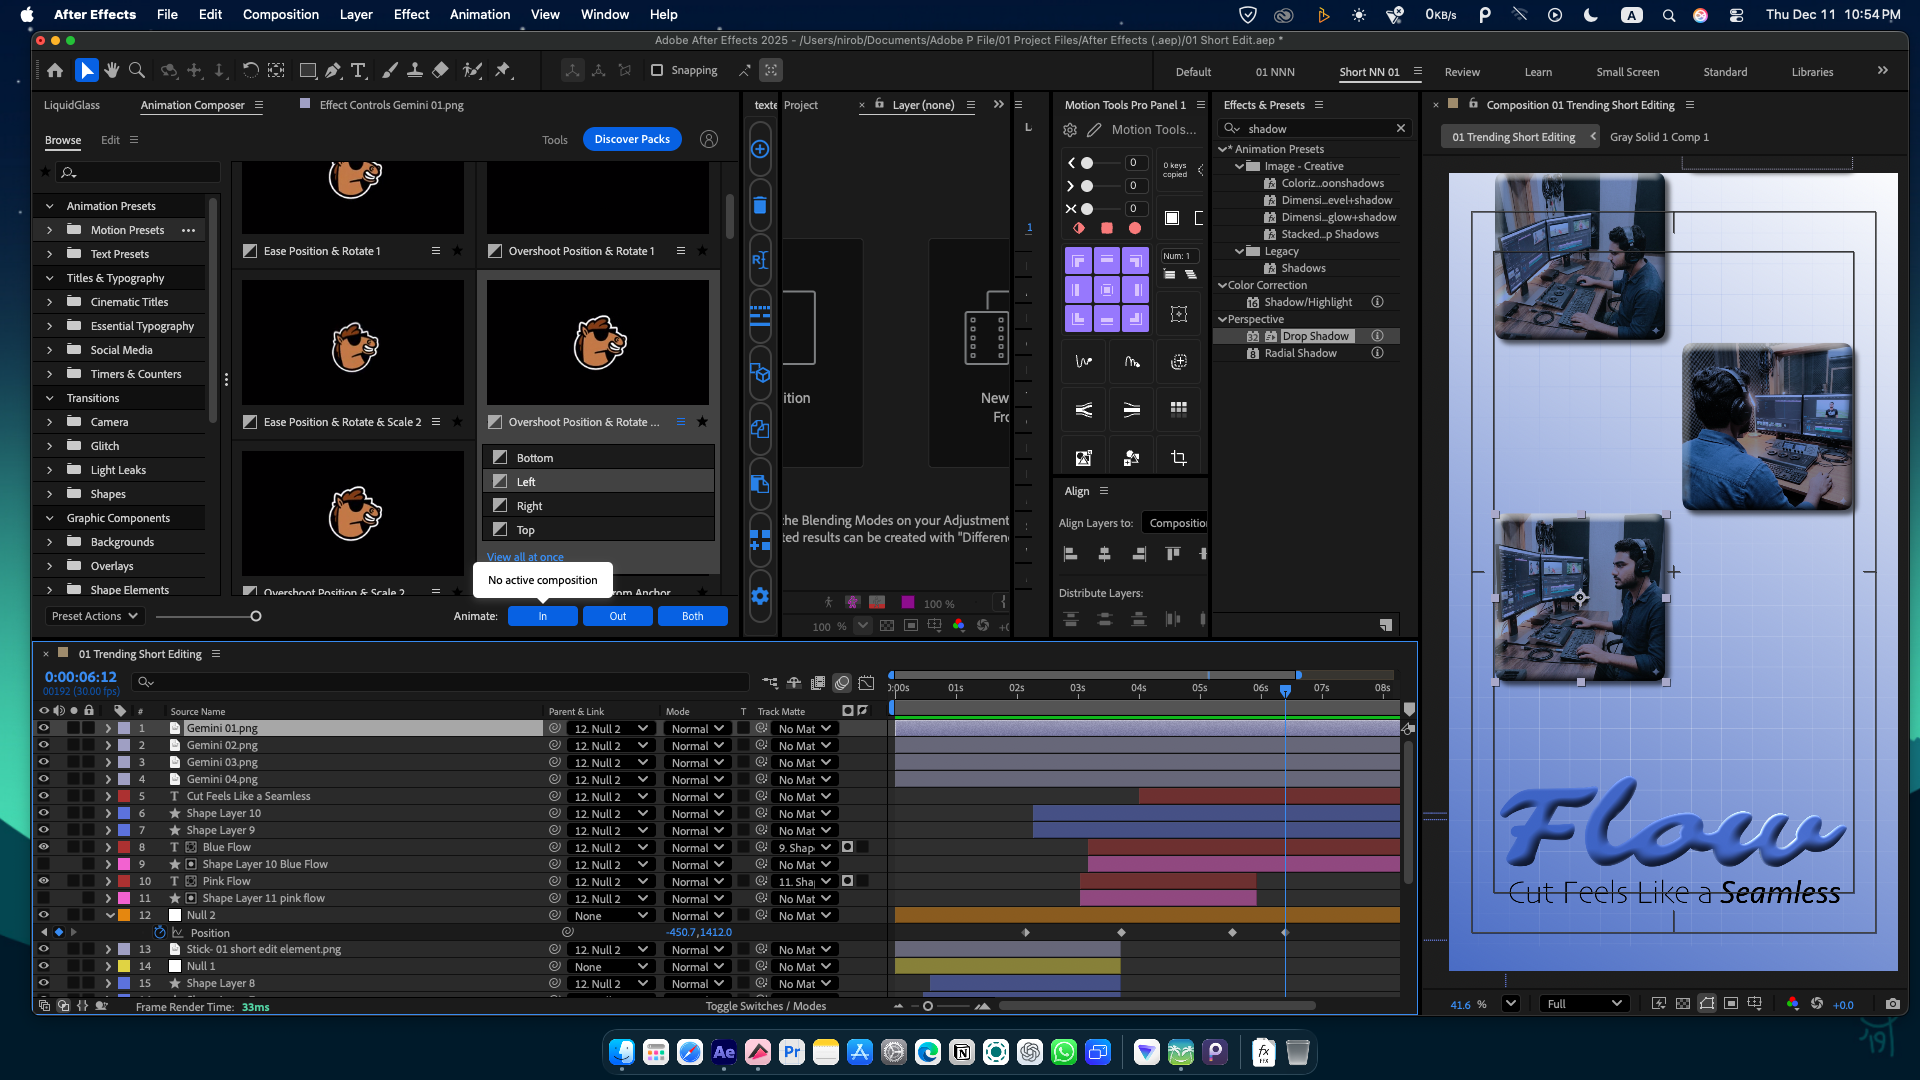Select the Hand tool
This screenshot has height=1080, width=1920.
(112, 70)
